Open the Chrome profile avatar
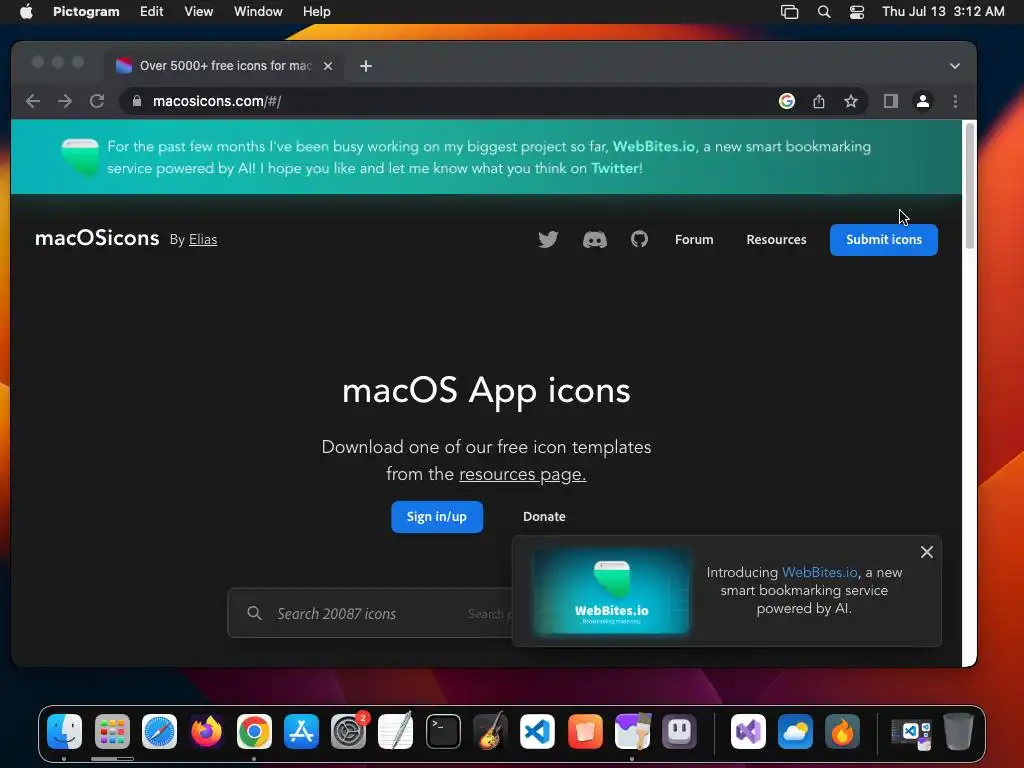The image size is (1024, 768). point(923,101)
